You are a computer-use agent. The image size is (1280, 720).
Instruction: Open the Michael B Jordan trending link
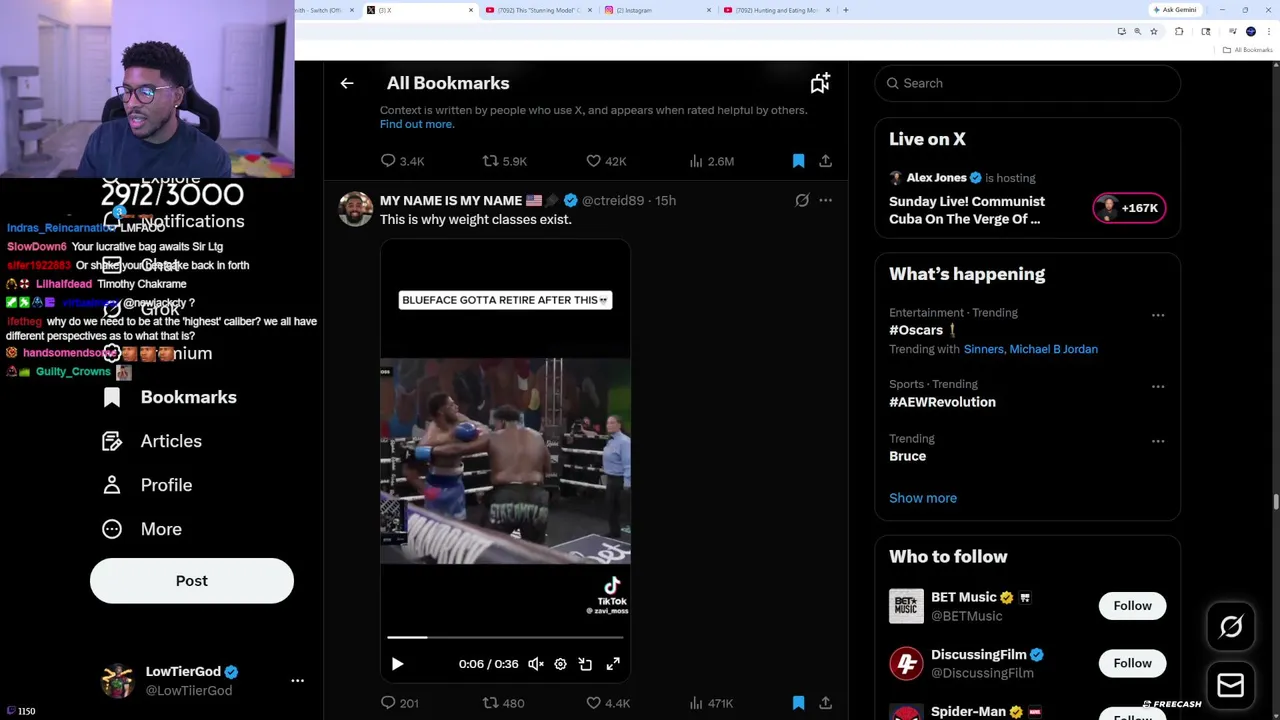point(1053,349)
